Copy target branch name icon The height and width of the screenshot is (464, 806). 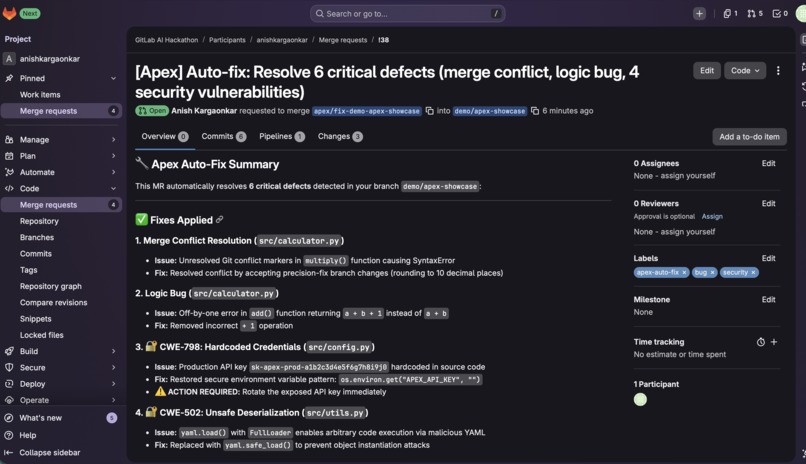[535, 111]
